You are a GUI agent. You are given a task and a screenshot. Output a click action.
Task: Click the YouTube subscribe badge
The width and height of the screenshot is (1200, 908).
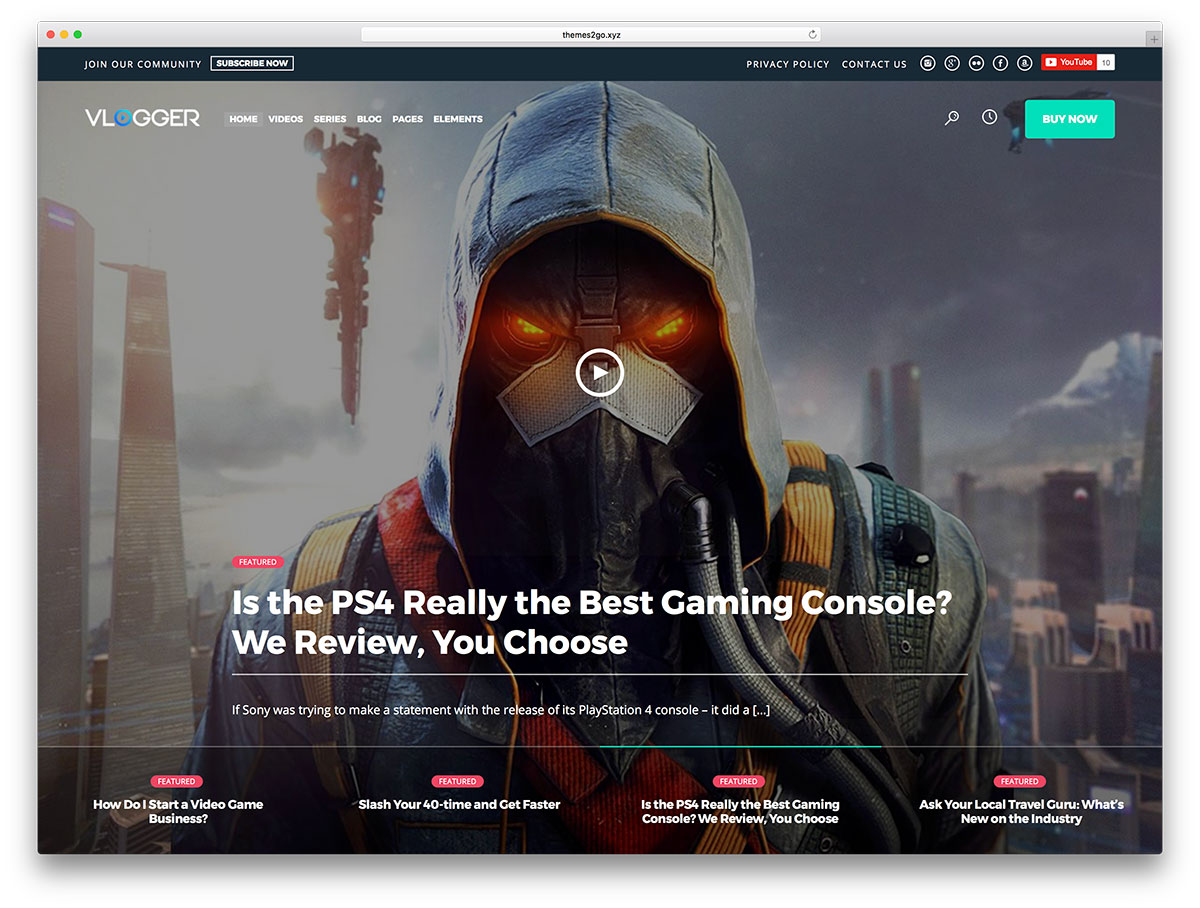pyautogui.click(x=1069, y=62)
